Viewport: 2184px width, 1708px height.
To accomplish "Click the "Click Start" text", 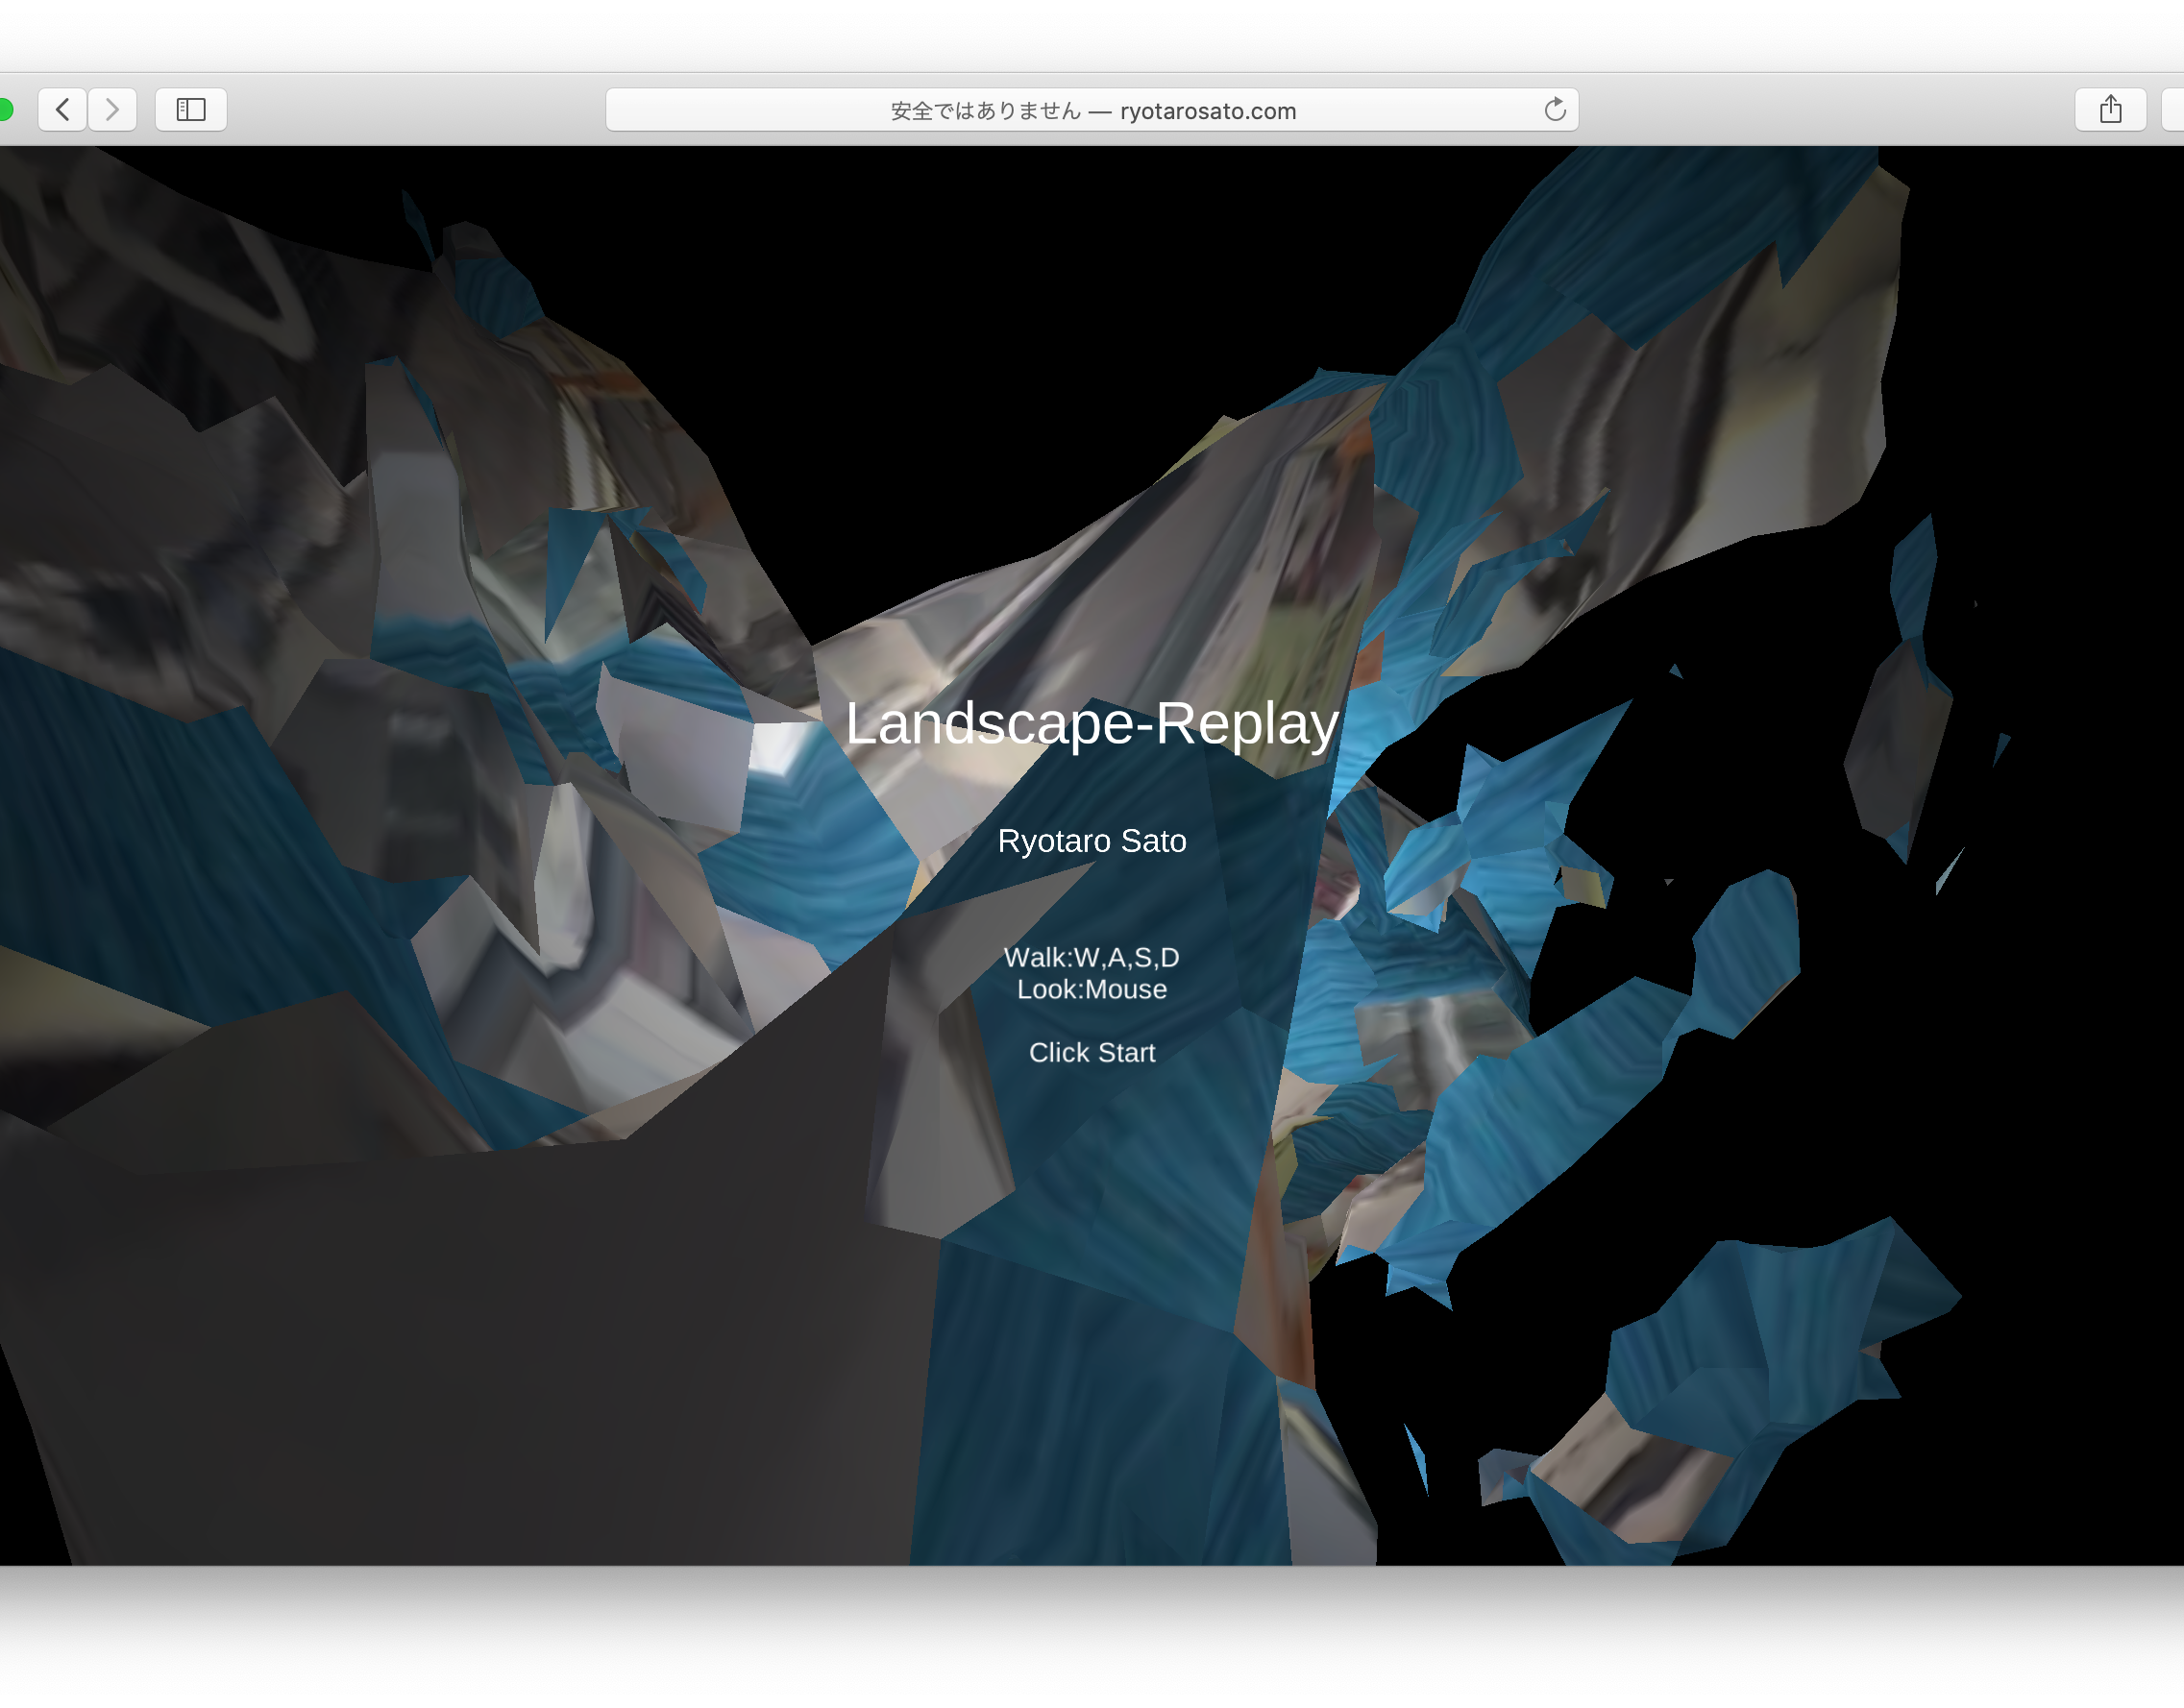I will 1092,1052.
